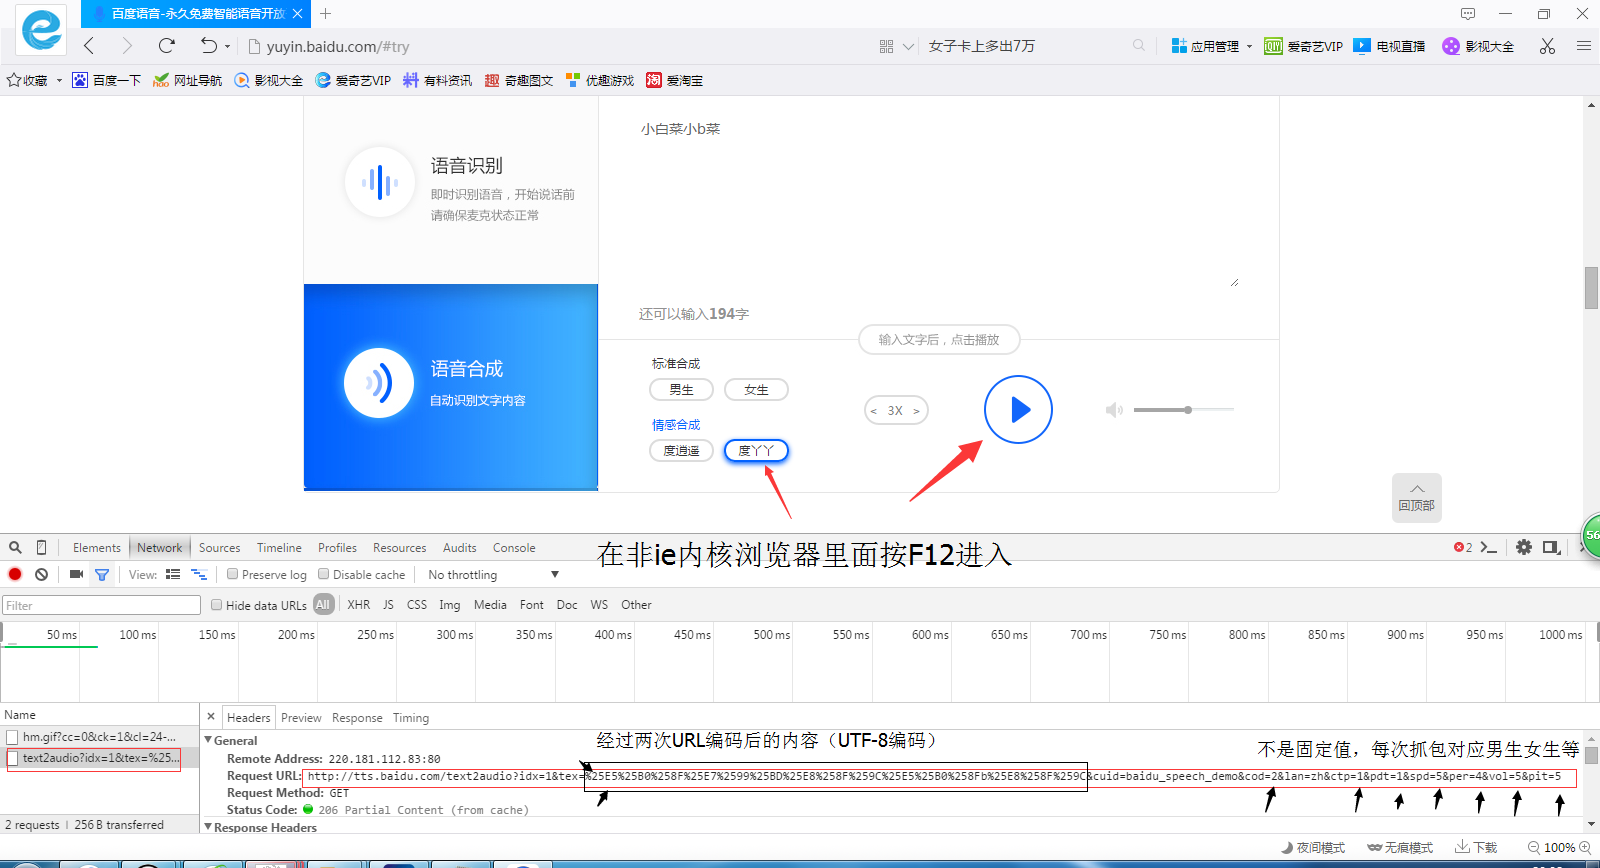Adjust the volume slider handle
This screenshot has height=868, width=1600.
click(1188, 410)
